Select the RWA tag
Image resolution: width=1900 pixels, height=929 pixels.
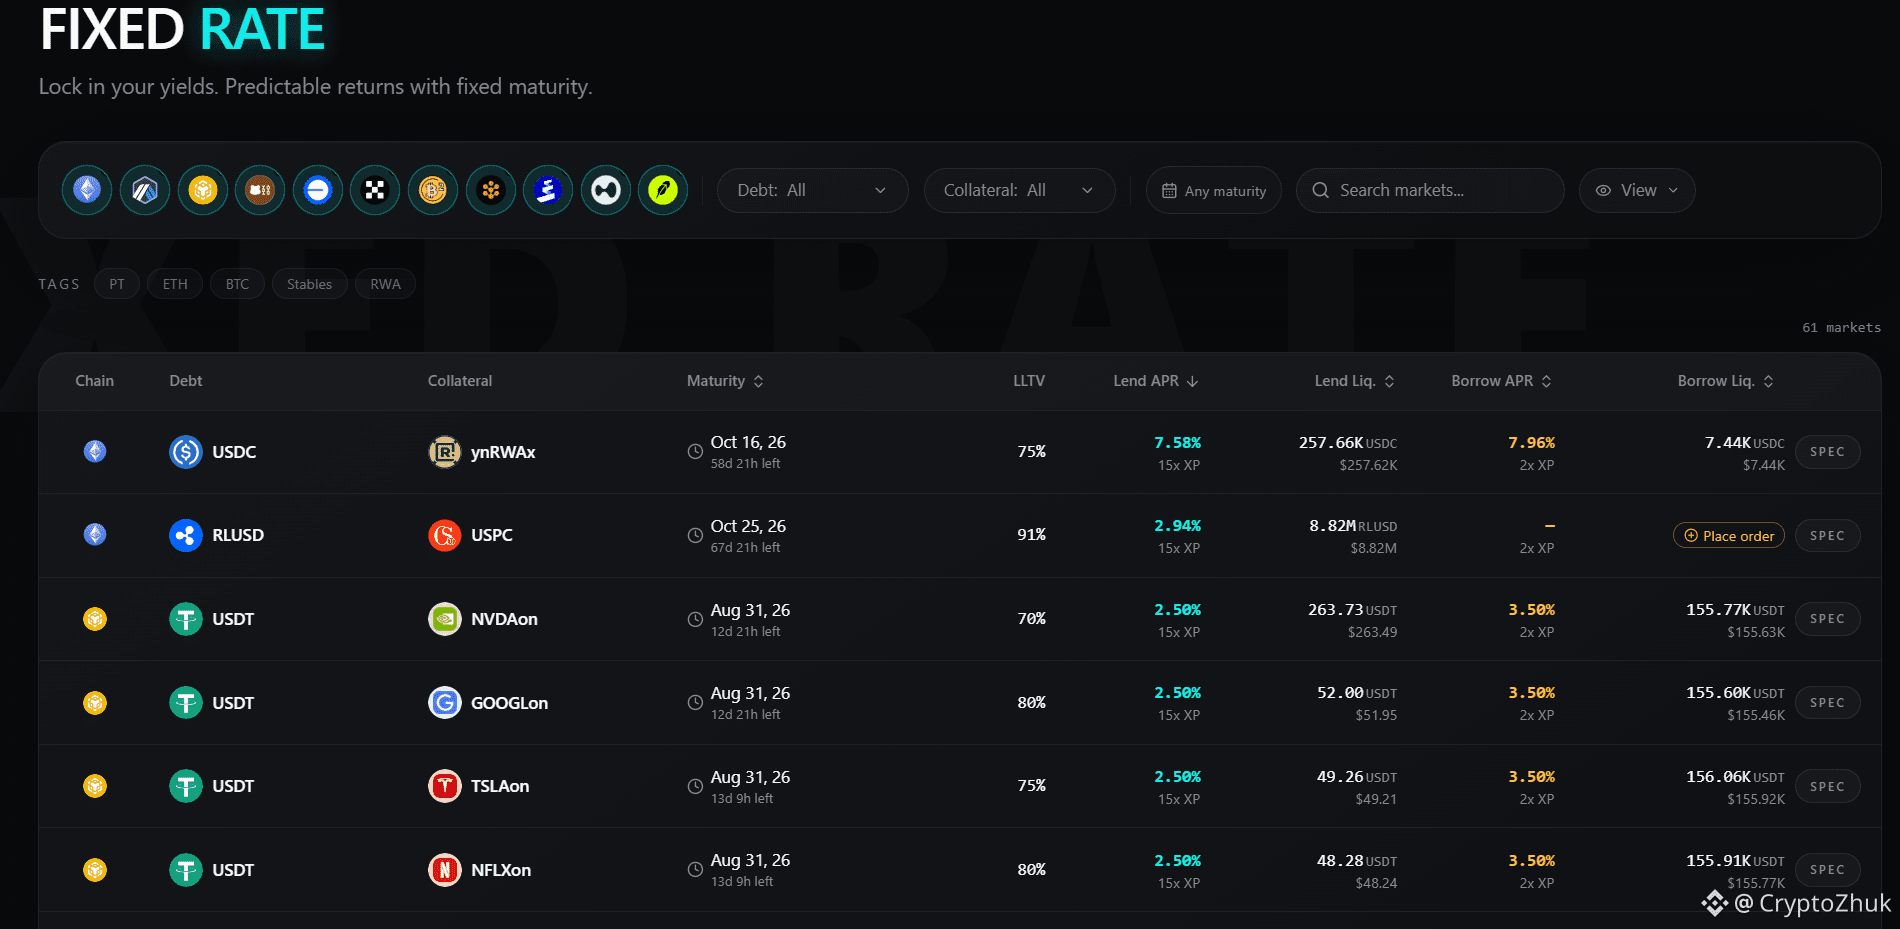[385, 284]
